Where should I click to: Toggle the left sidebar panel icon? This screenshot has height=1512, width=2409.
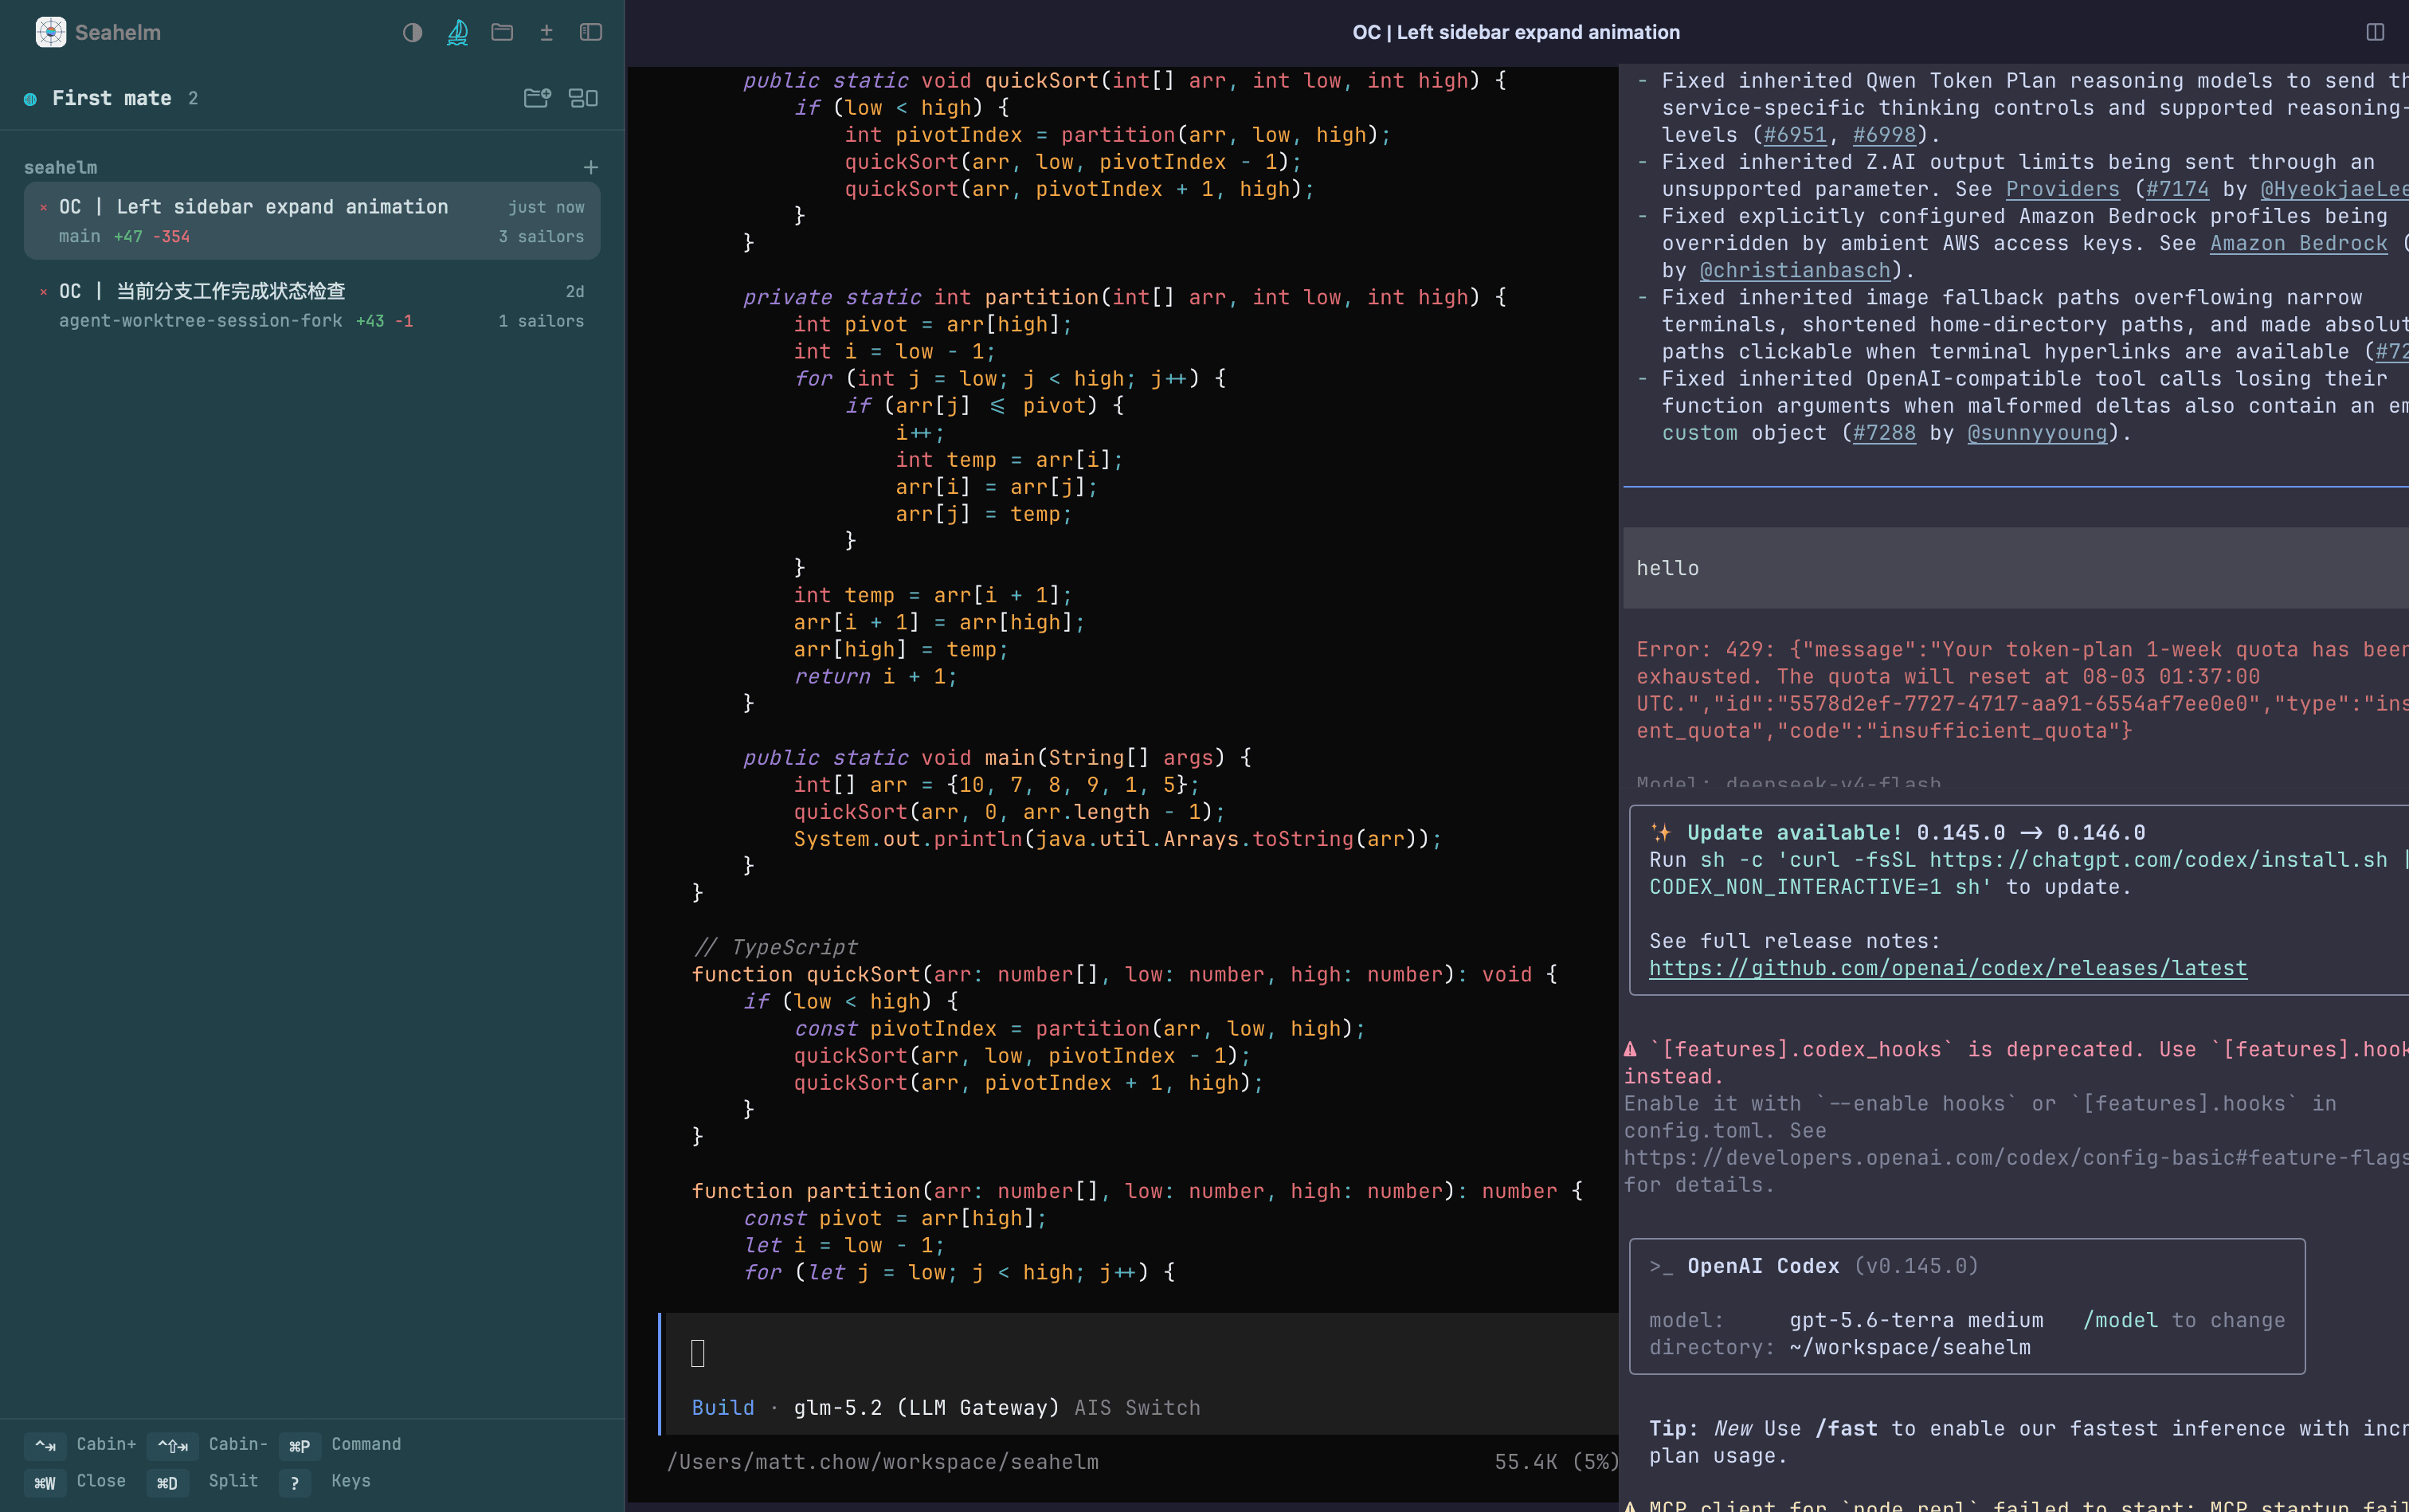[x=591, y=32]
